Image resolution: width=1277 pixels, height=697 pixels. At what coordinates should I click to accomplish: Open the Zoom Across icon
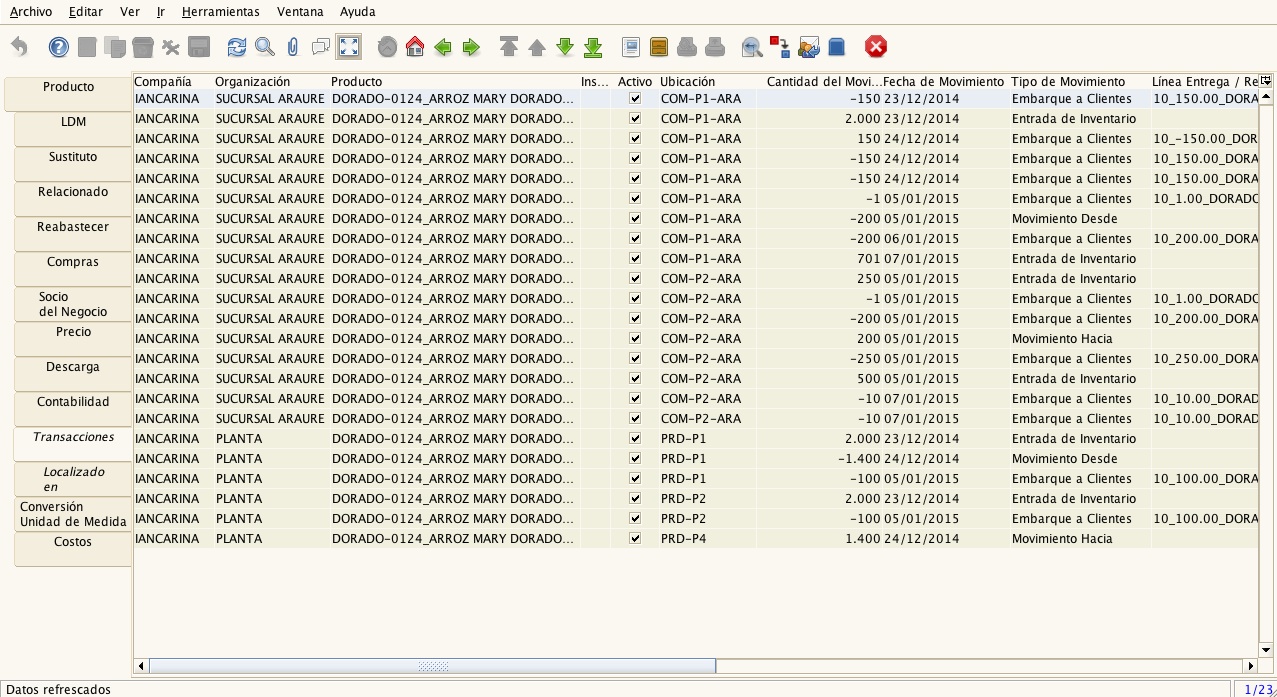pyautogui.click(x=753, y=47)
